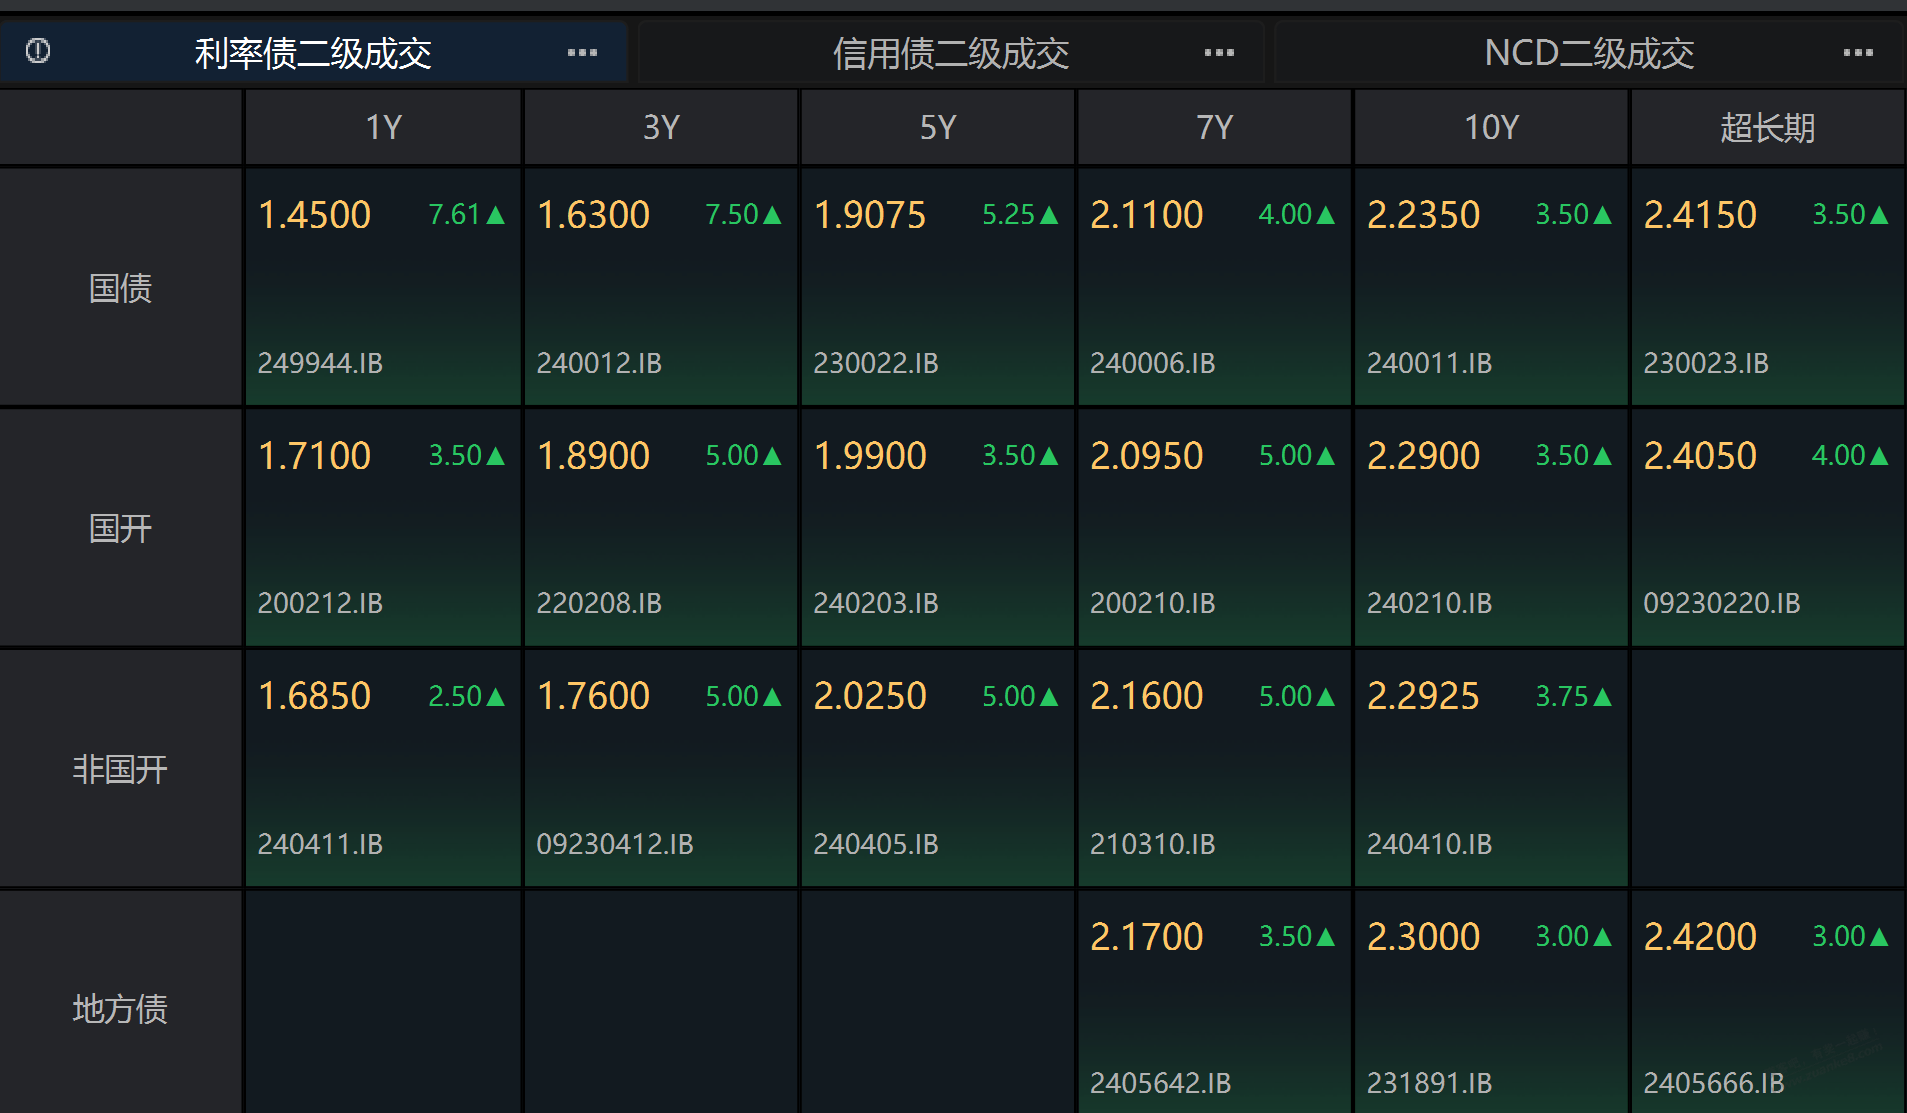Switch to the 利率债二级成交 tab
The height and width of the screenshot is (1113, 1907).
[314, 53]
